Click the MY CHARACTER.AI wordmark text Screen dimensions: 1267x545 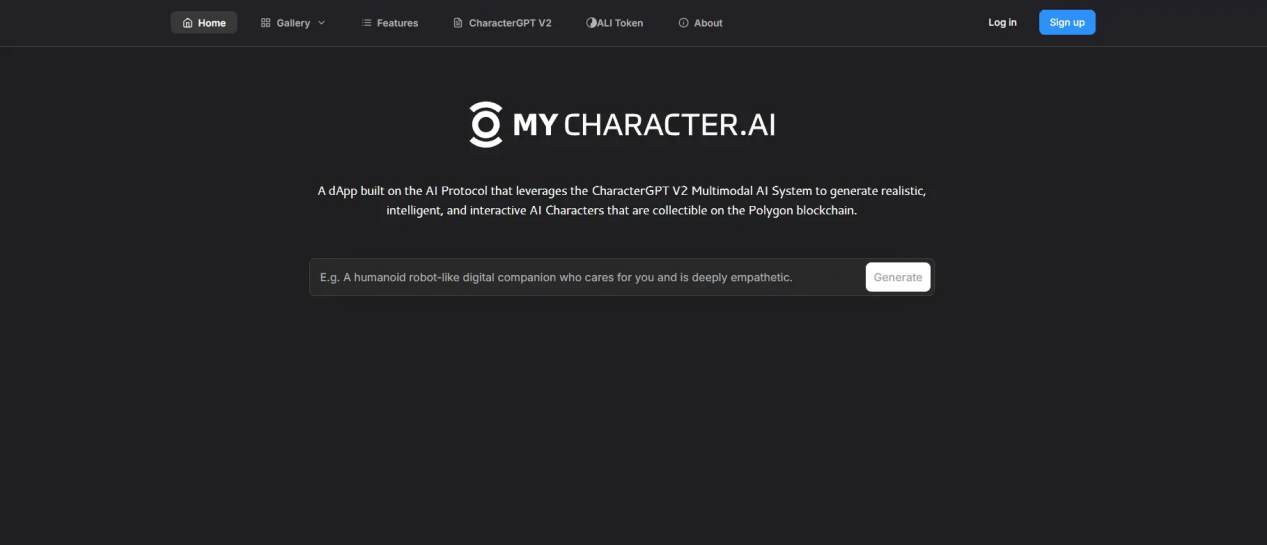coord(644,125)
